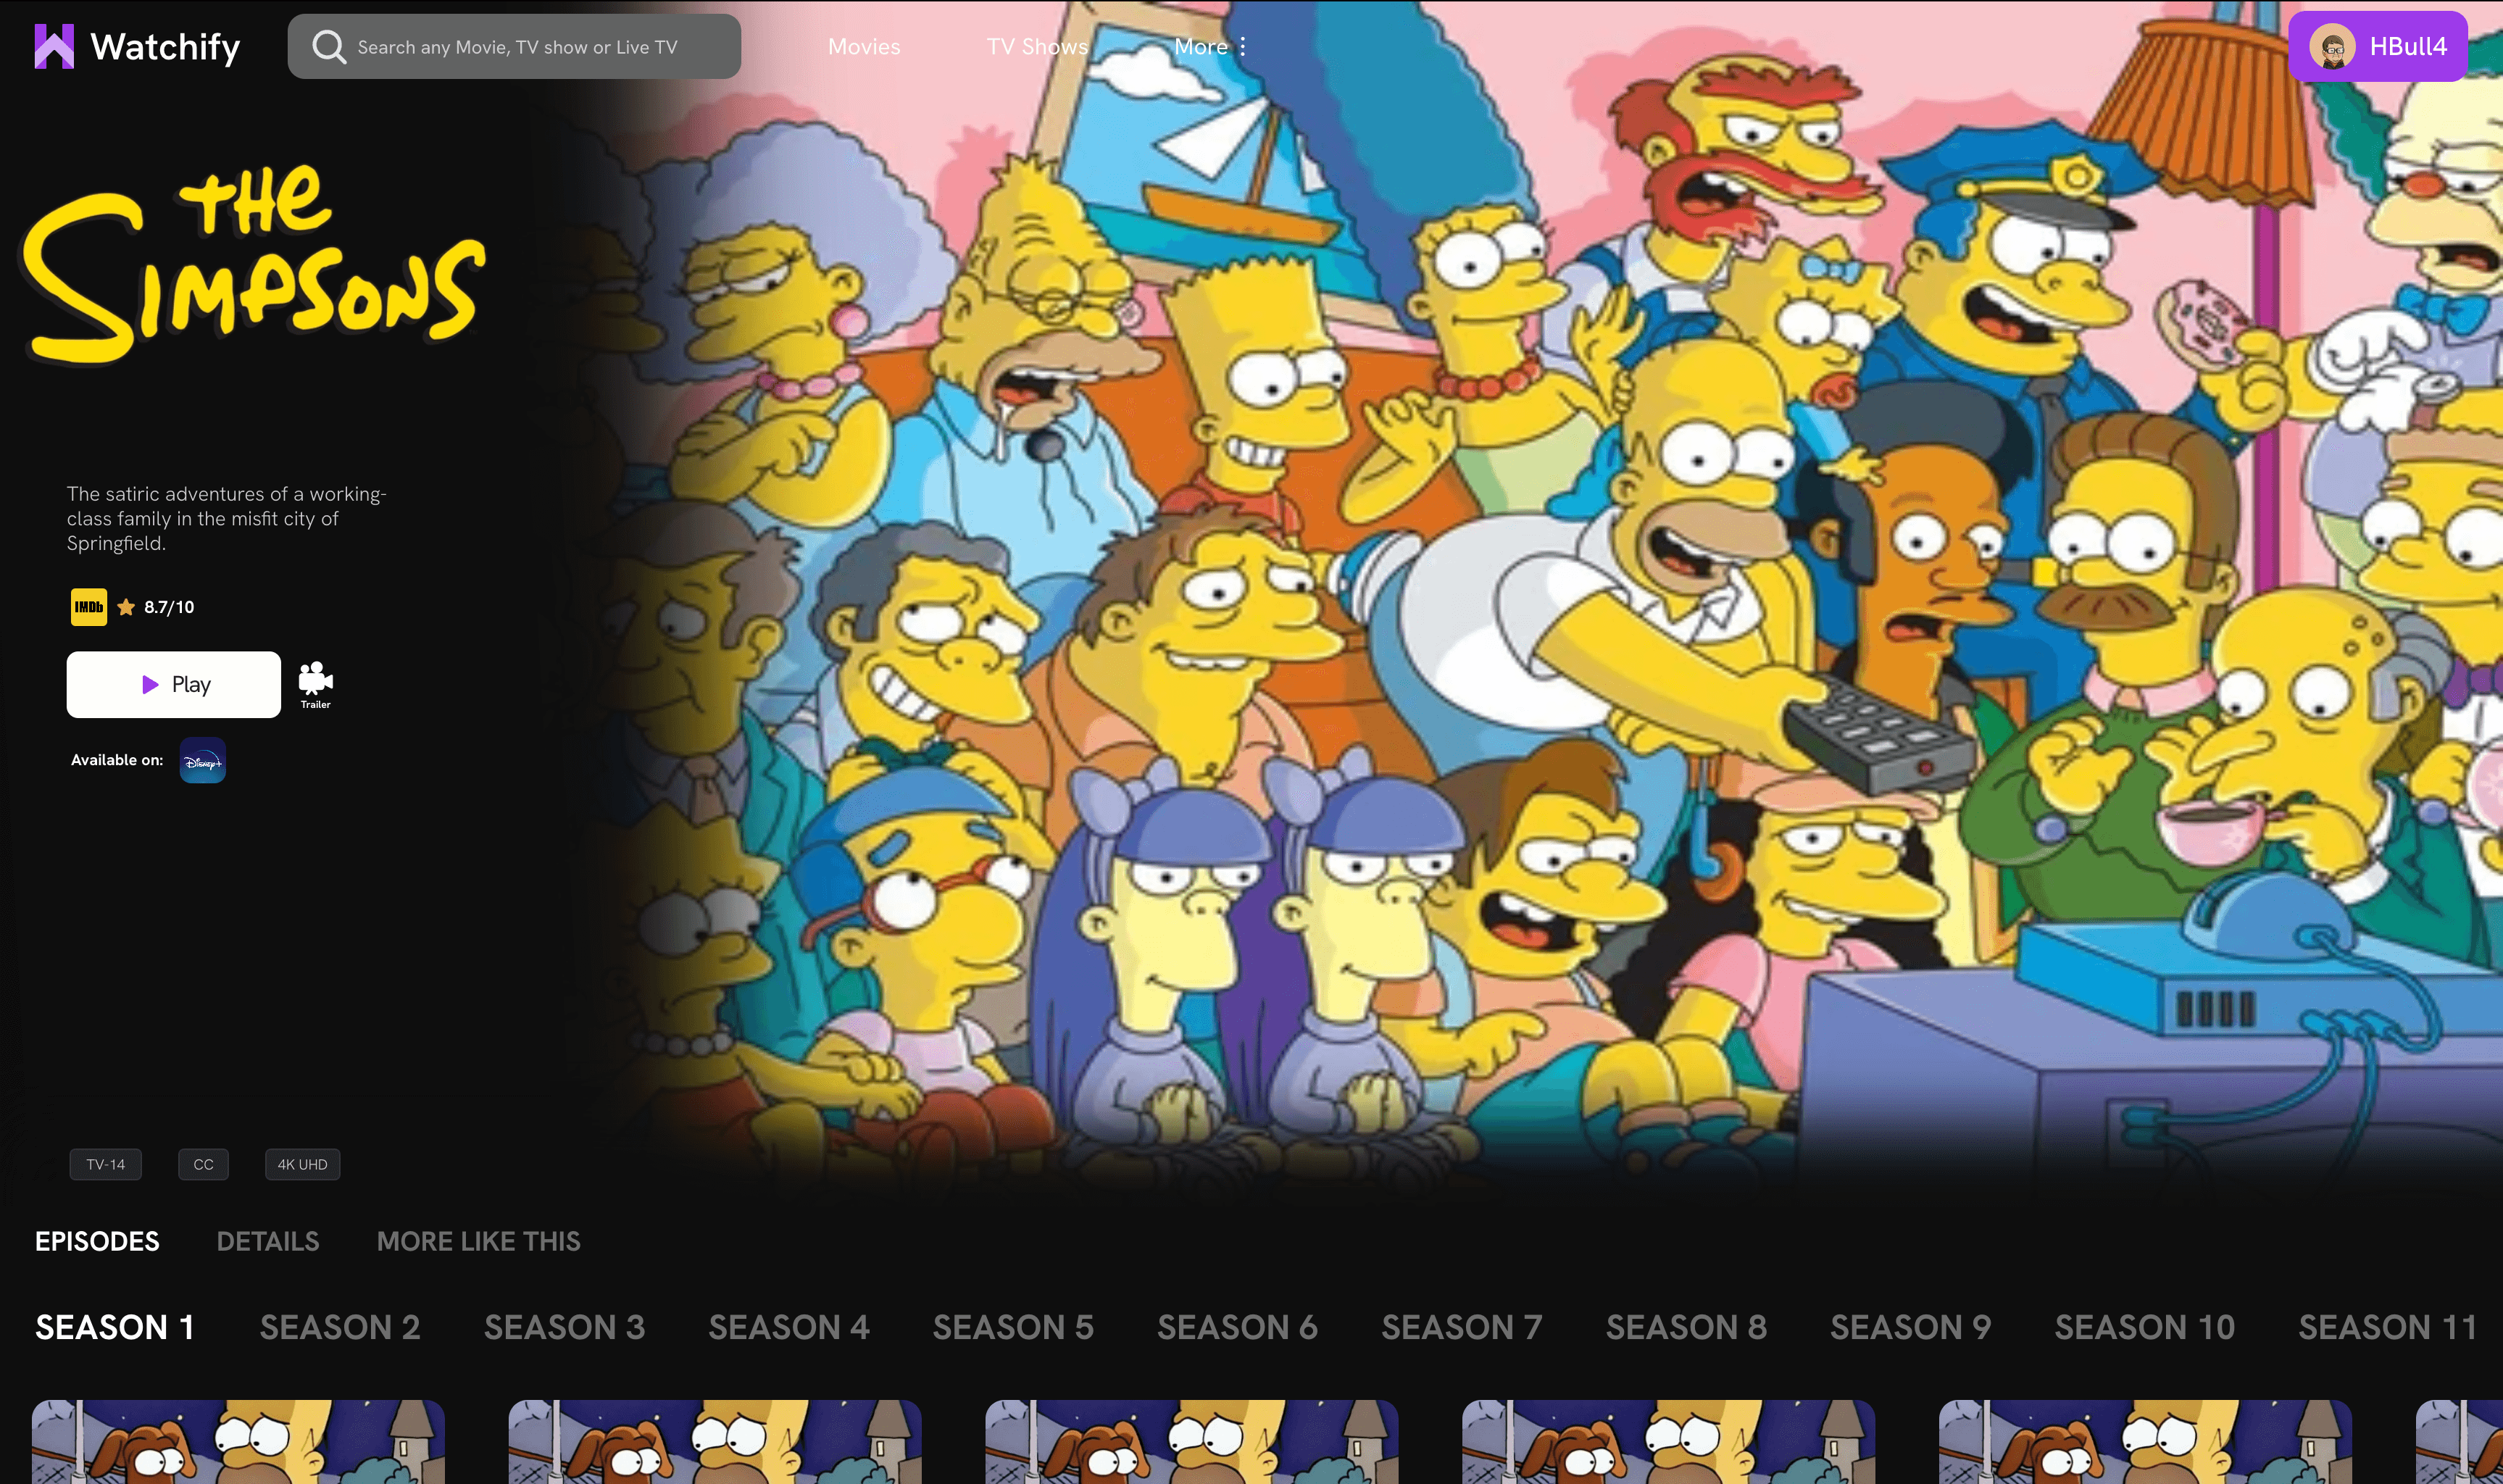Select Season 5
This screenshot has width=2503, height=1484.
pyautogui.click(x=1013, y=1327)
